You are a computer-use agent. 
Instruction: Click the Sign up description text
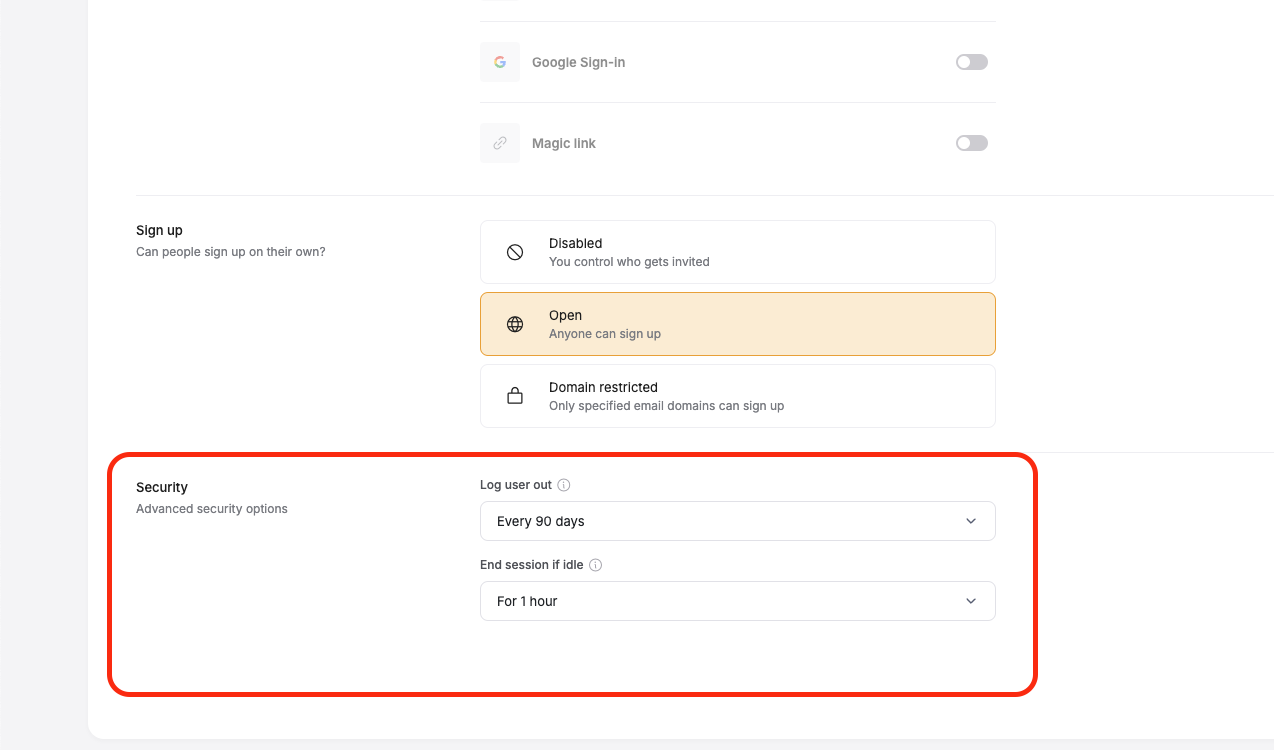coord(230,251)
